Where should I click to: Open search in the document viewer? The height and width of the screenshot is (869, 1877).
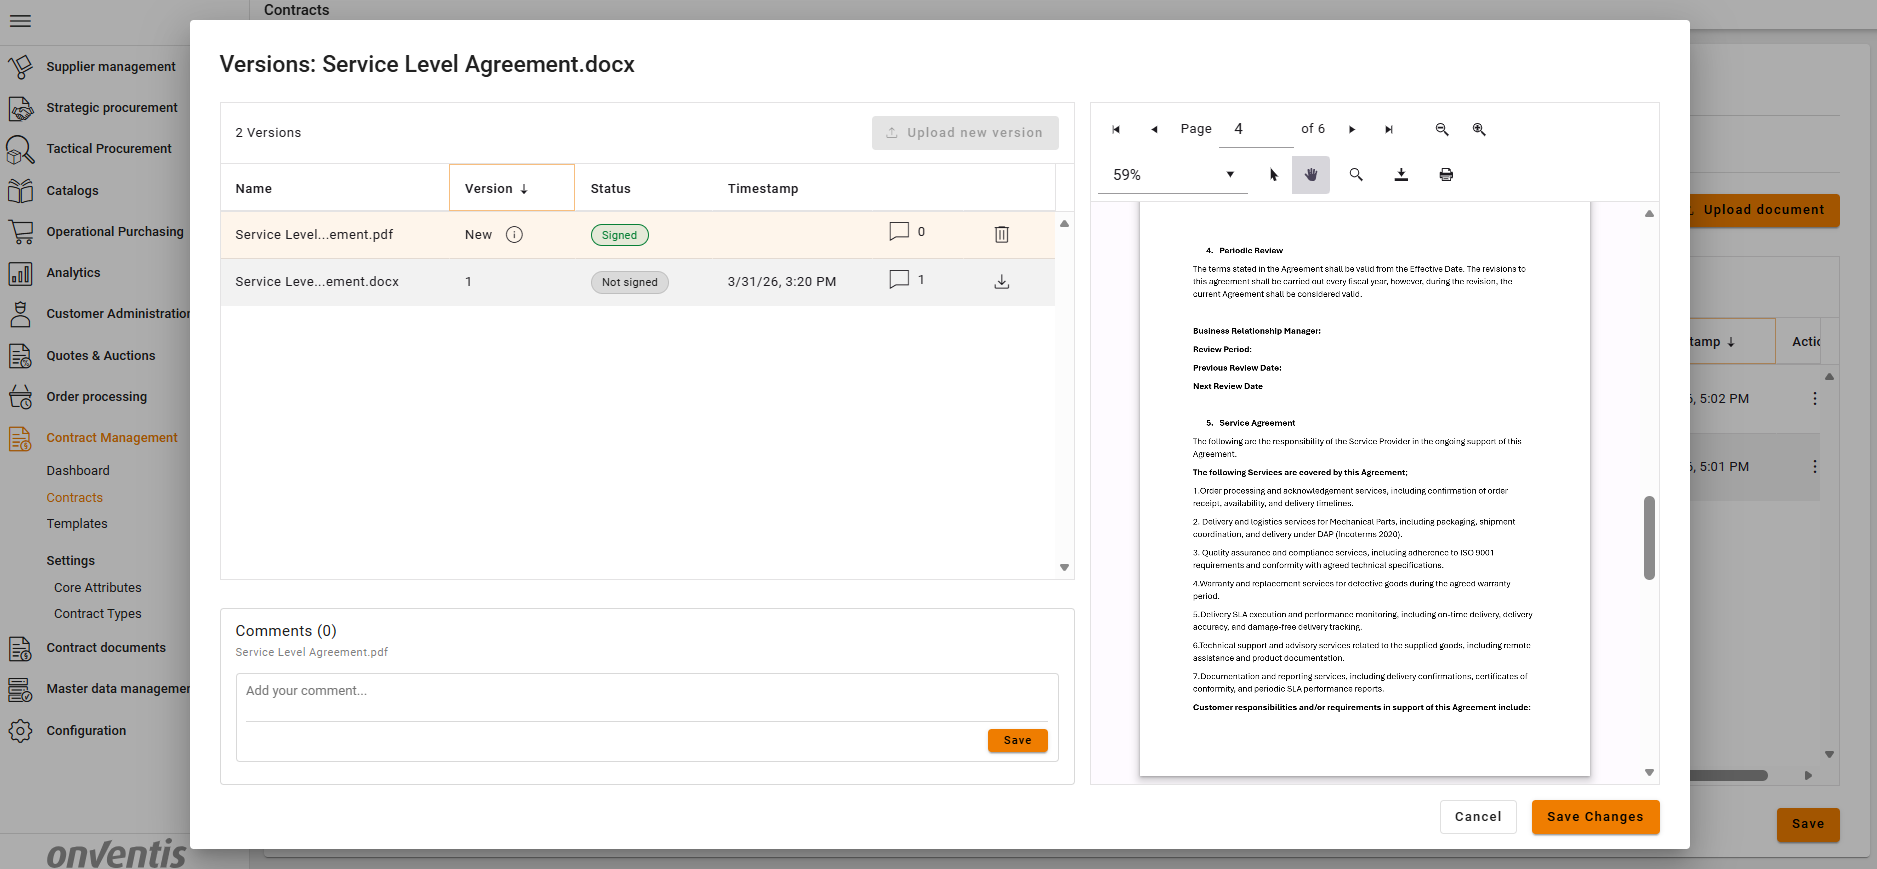point(1356,174)
